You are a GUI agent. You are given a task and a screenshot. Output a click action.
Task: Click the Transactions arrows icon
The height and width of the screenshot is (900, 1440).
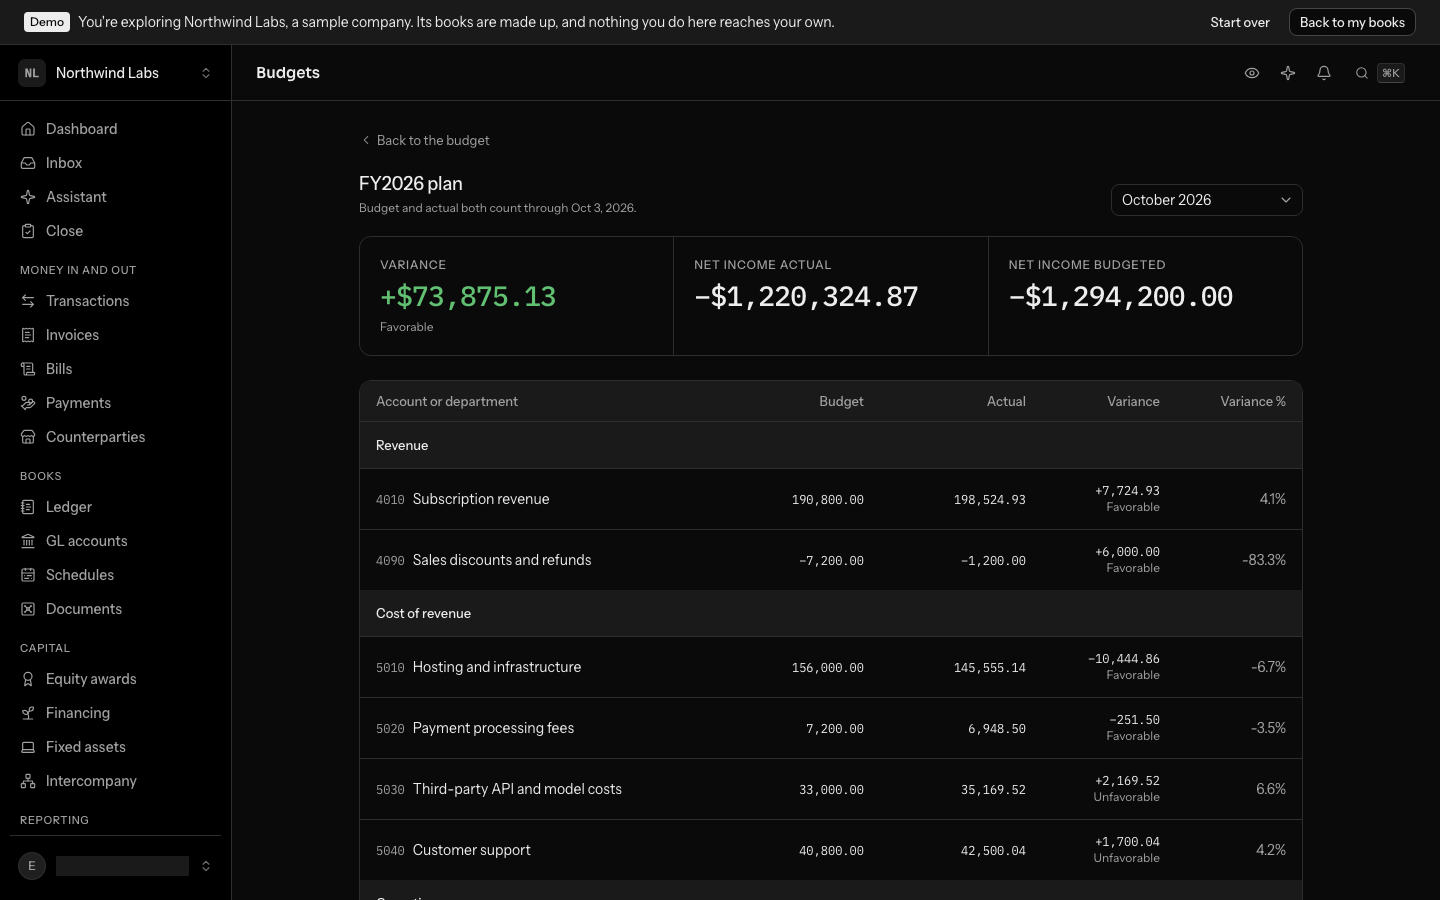coord(28,301)
